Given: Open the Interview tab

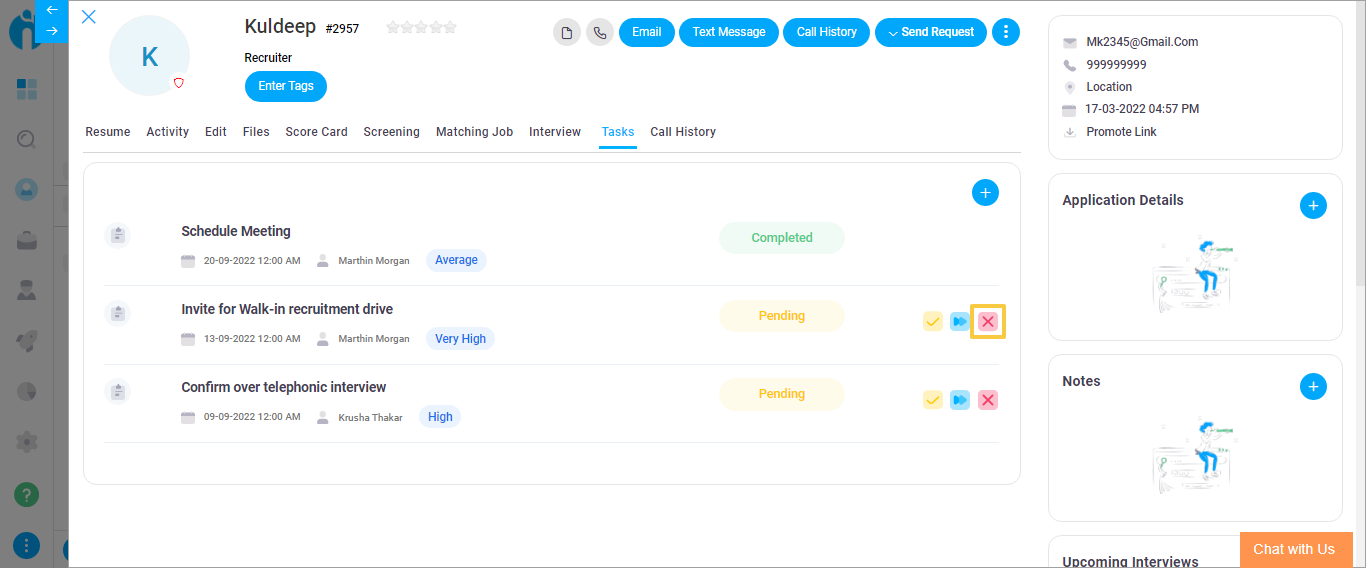Looking at the screenshot, I should point(555,132).
